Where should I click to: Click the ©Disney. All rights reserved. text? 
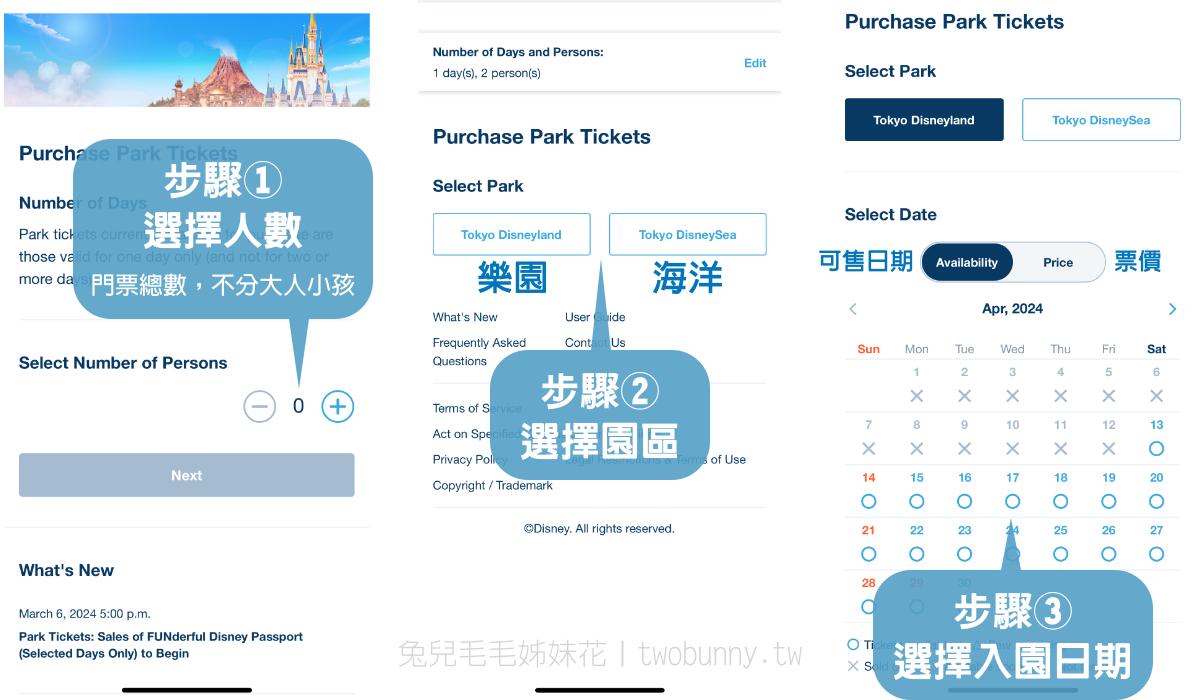click(599, 528)
